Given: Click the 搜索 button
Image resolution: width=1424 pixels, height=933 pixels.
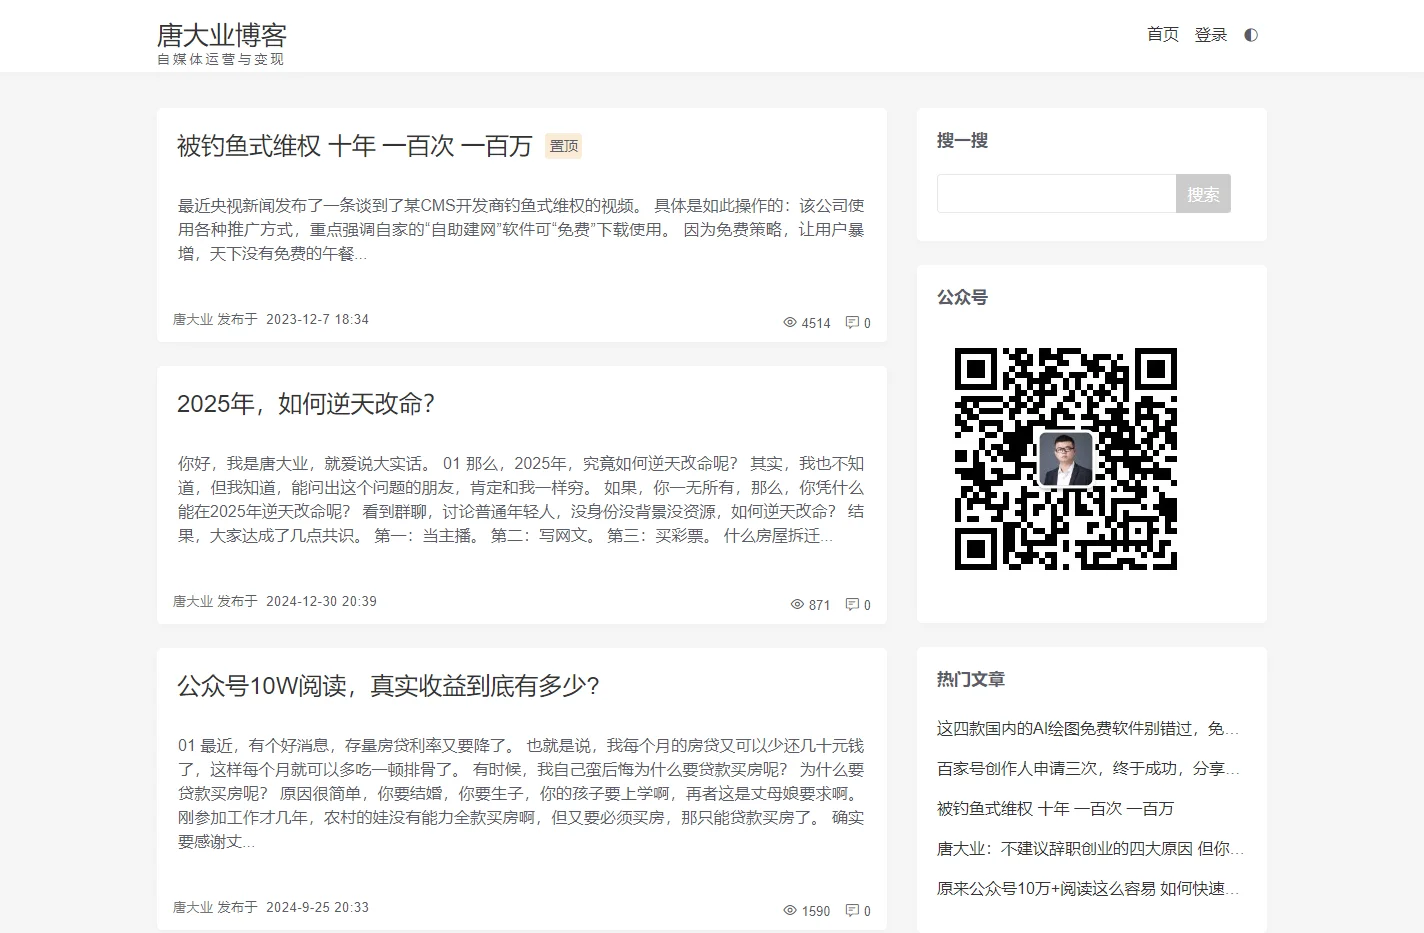Looking at the screenshot, I should pyautogui.click(x=1203, y=194).
